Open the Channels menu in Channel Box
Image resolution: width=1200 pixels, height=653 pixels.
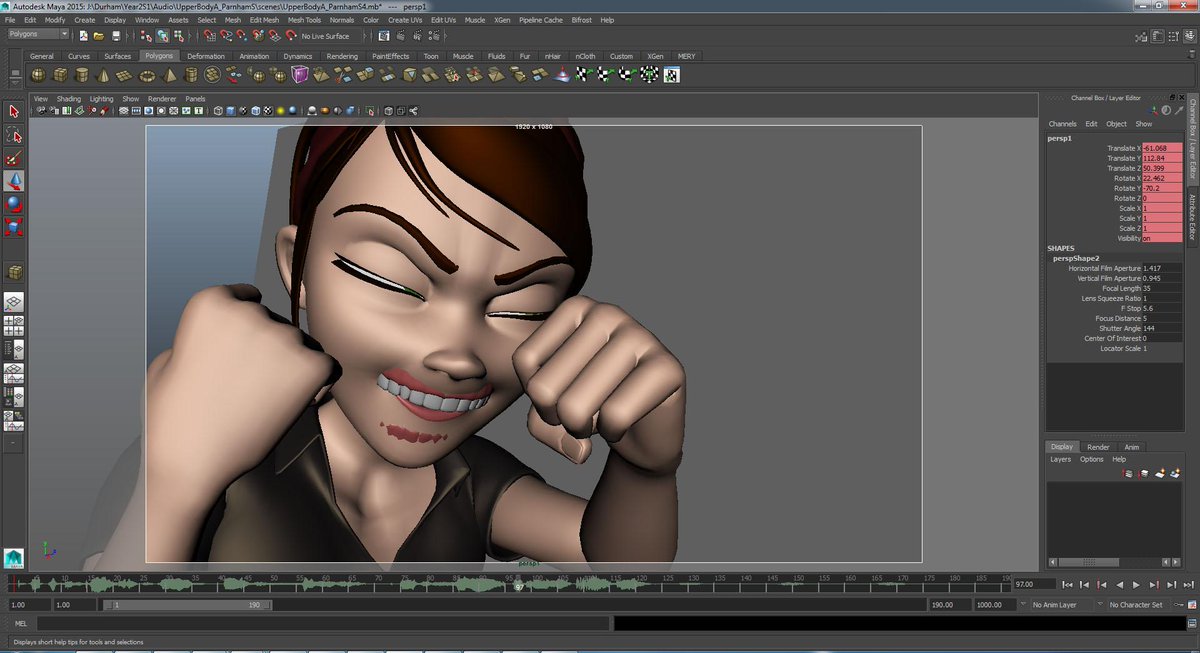1062,124
